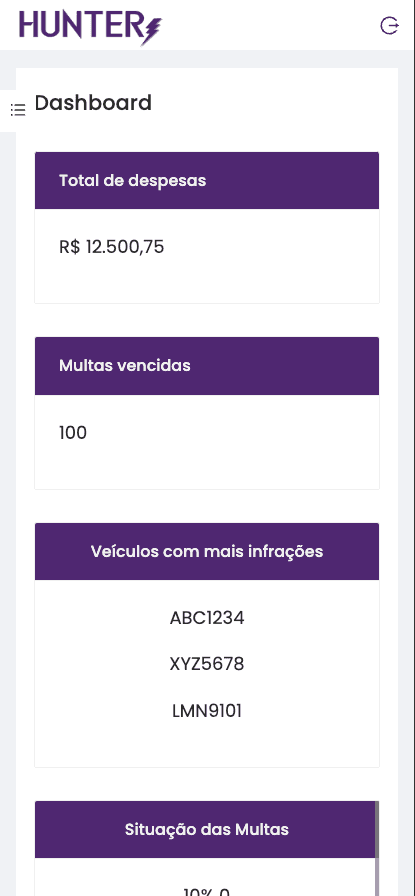Click the Total de despesas card header
415x896 pixels.
tap(207, 181)
